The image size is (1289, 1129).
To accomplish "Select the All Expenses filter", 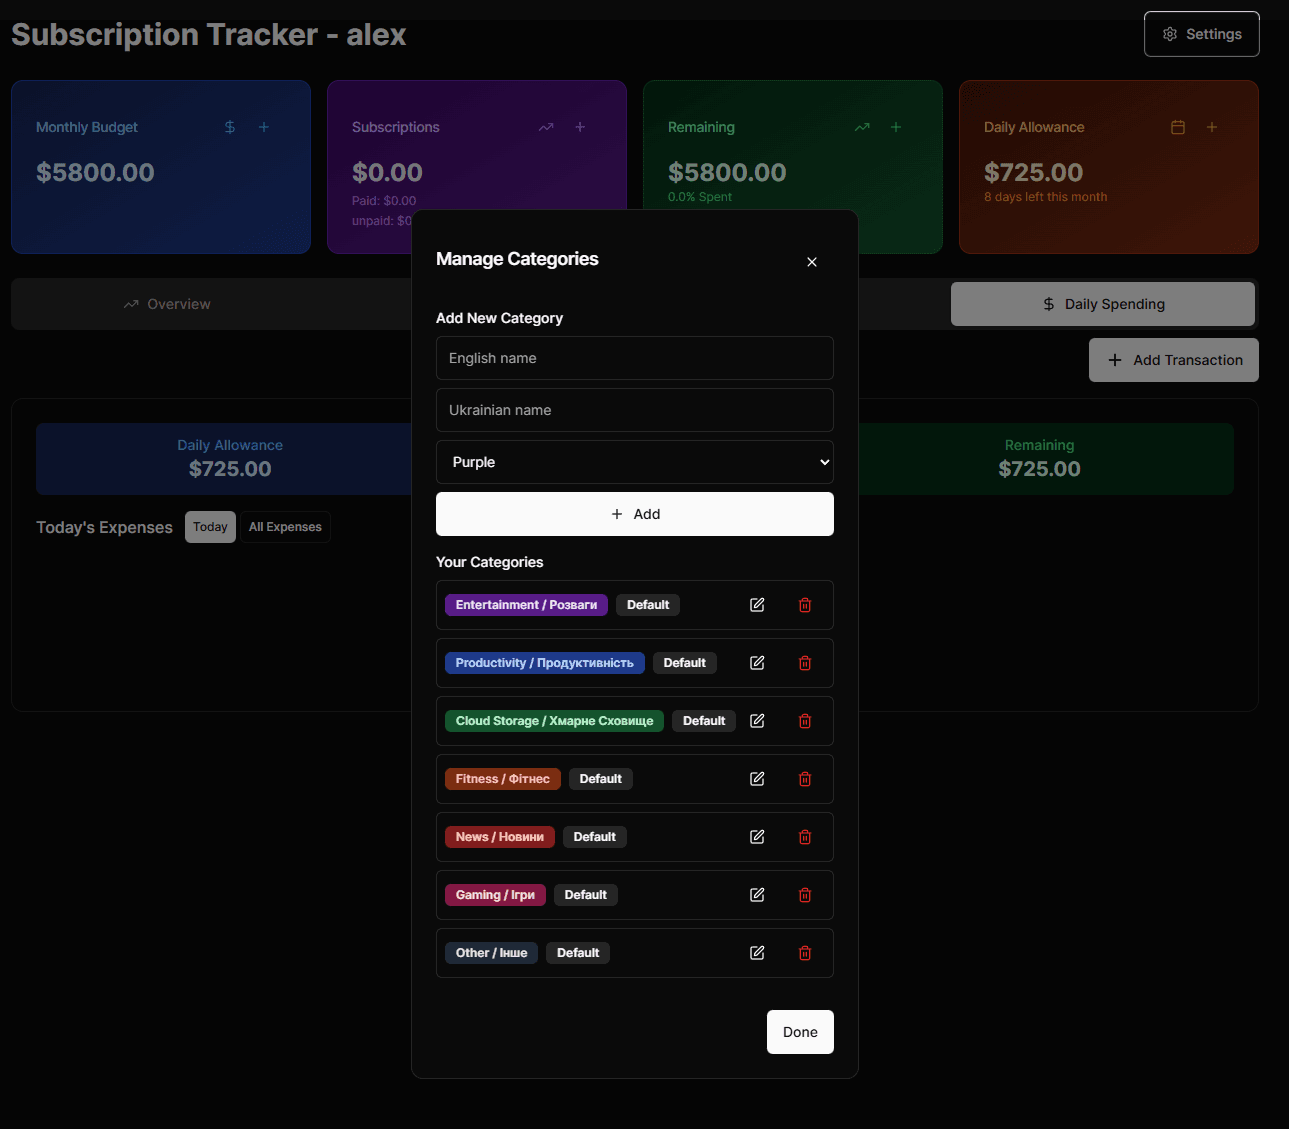I will (x=285, y=527).
